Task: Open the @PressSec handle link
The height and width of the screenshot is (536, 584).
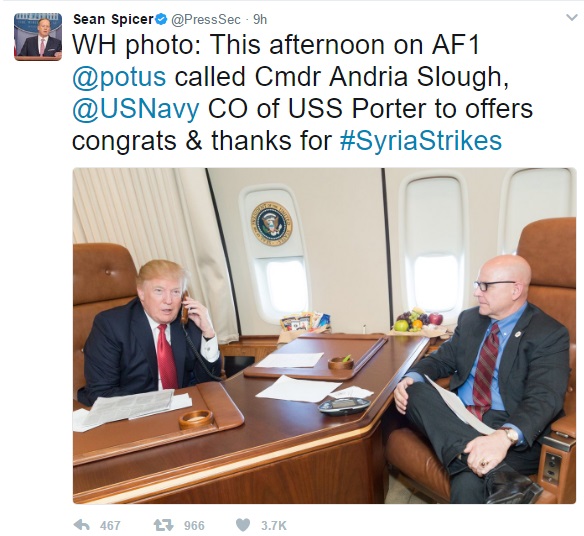Action: (x=206, y=20)
